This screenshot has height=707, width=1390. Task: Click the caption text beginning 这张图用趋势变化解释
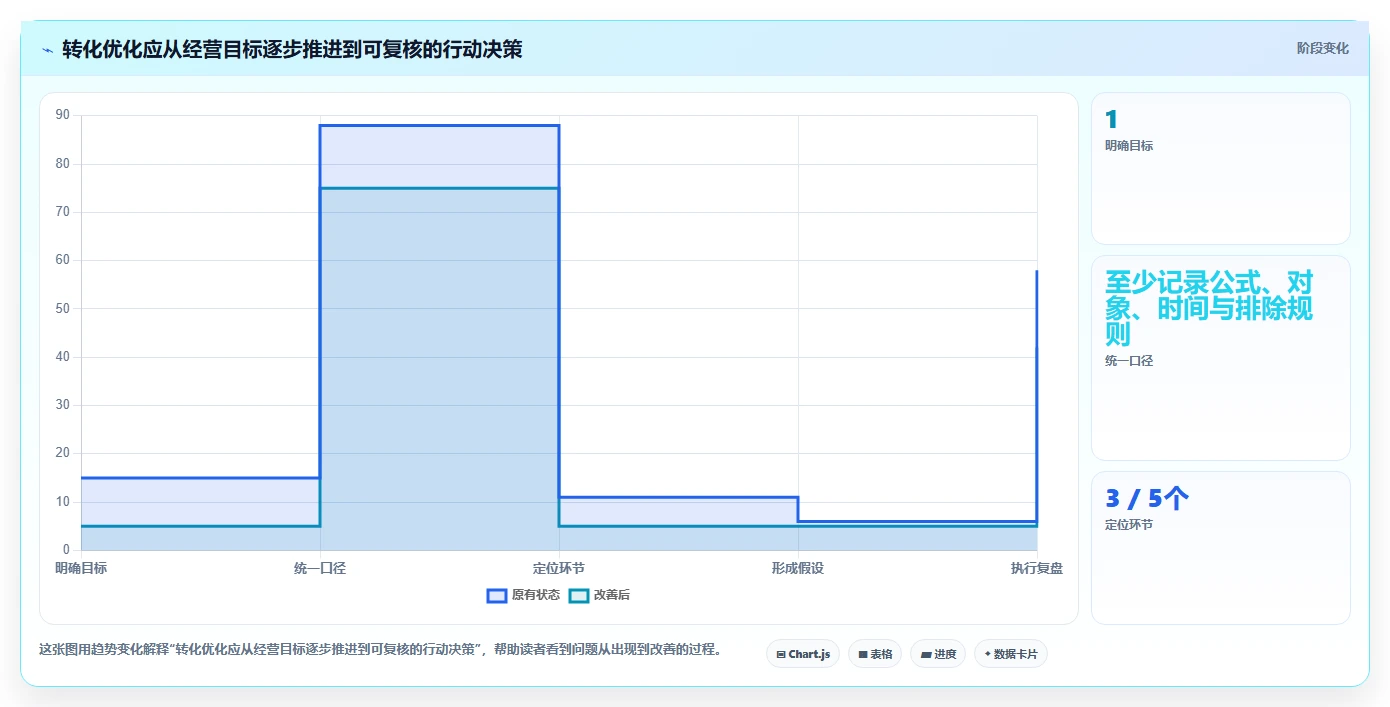pos(380,649)
